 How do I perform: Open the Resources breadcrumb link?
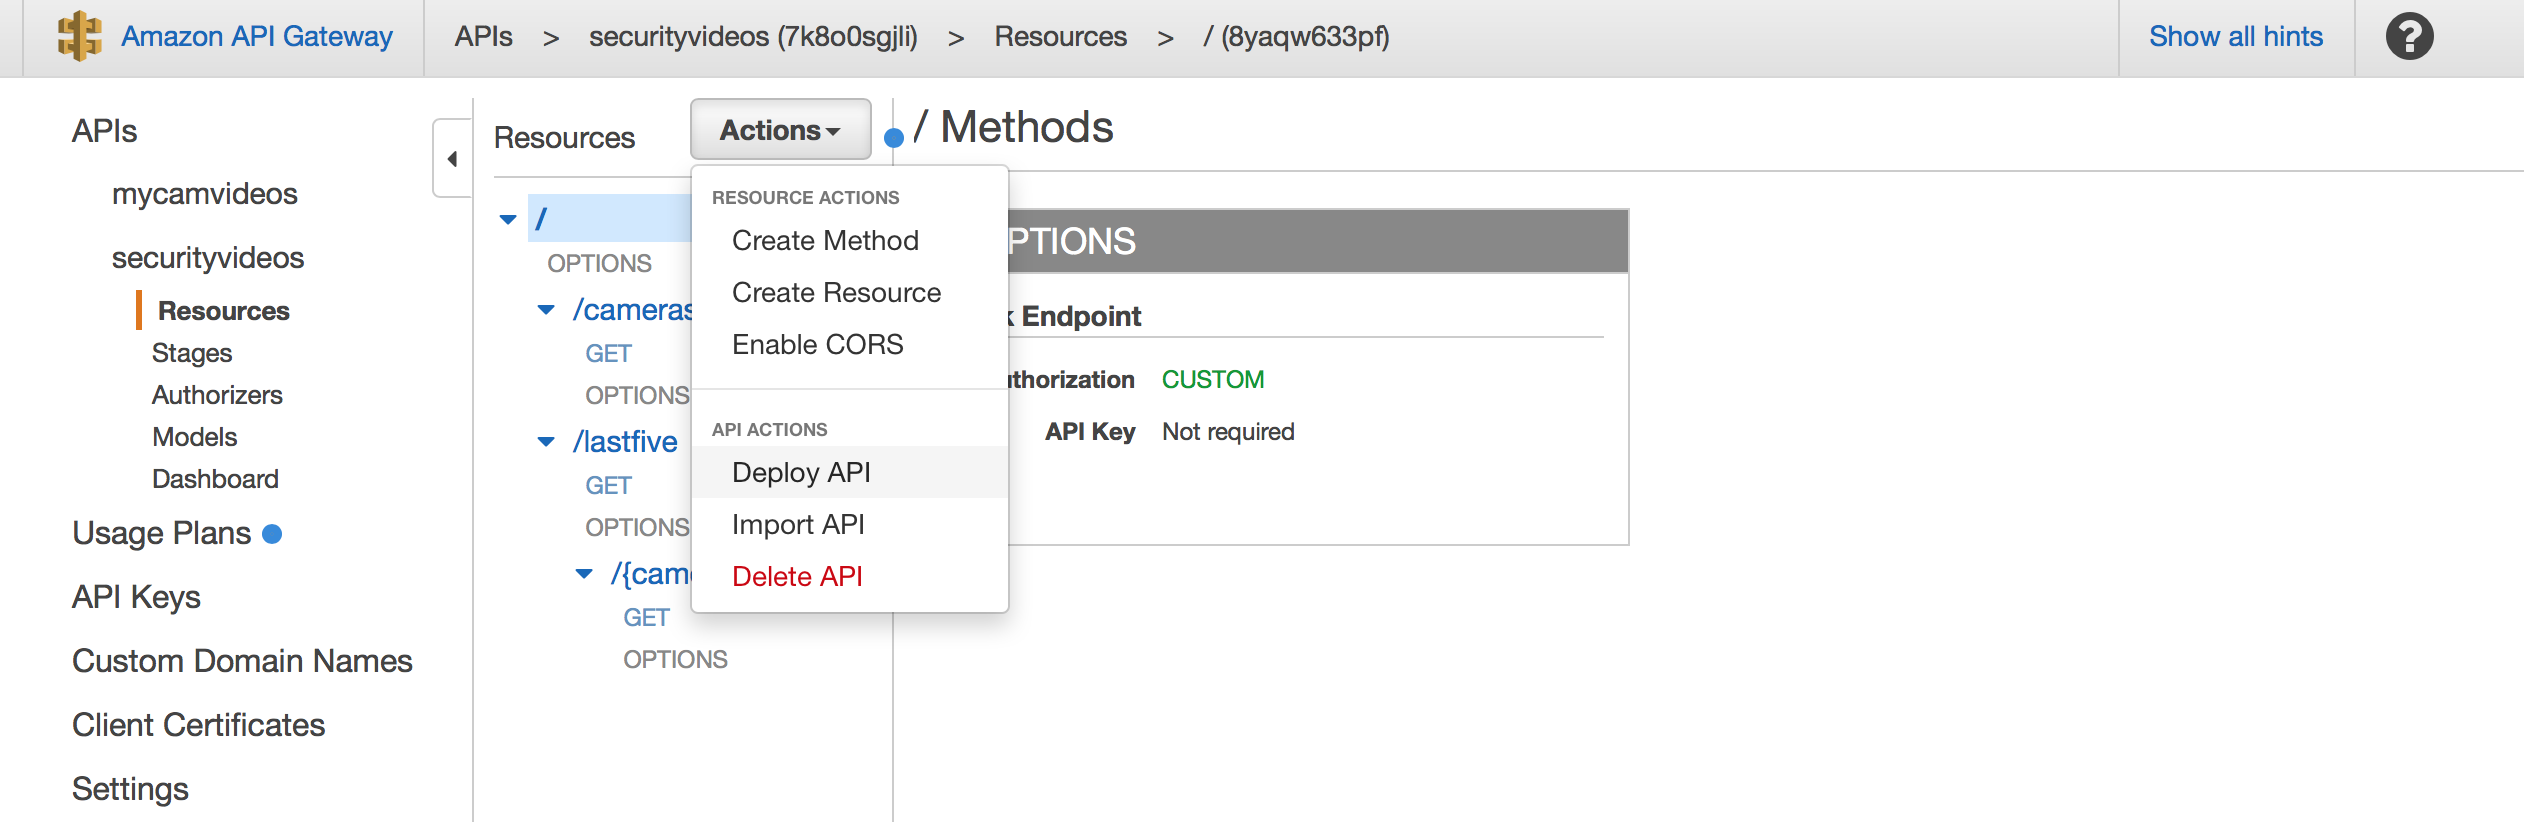point(1060,37)
